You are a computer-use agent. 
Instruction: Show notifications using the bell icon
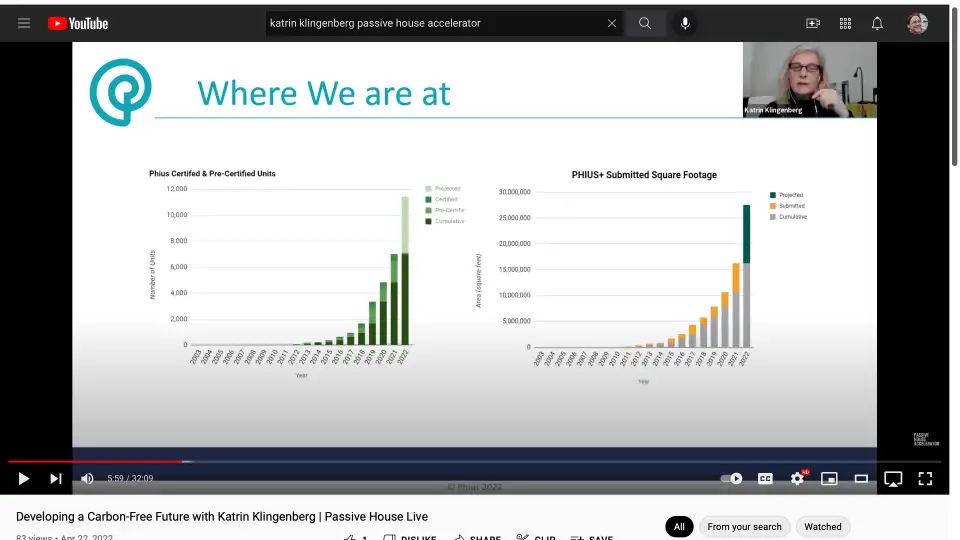877,23
